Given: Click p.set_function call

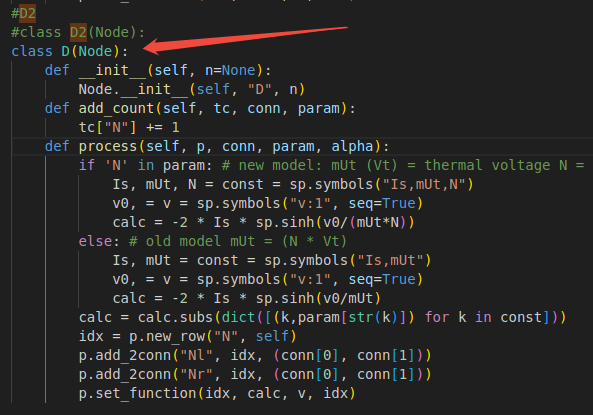Looking at the screenshot, I should (x=217, y=393).
